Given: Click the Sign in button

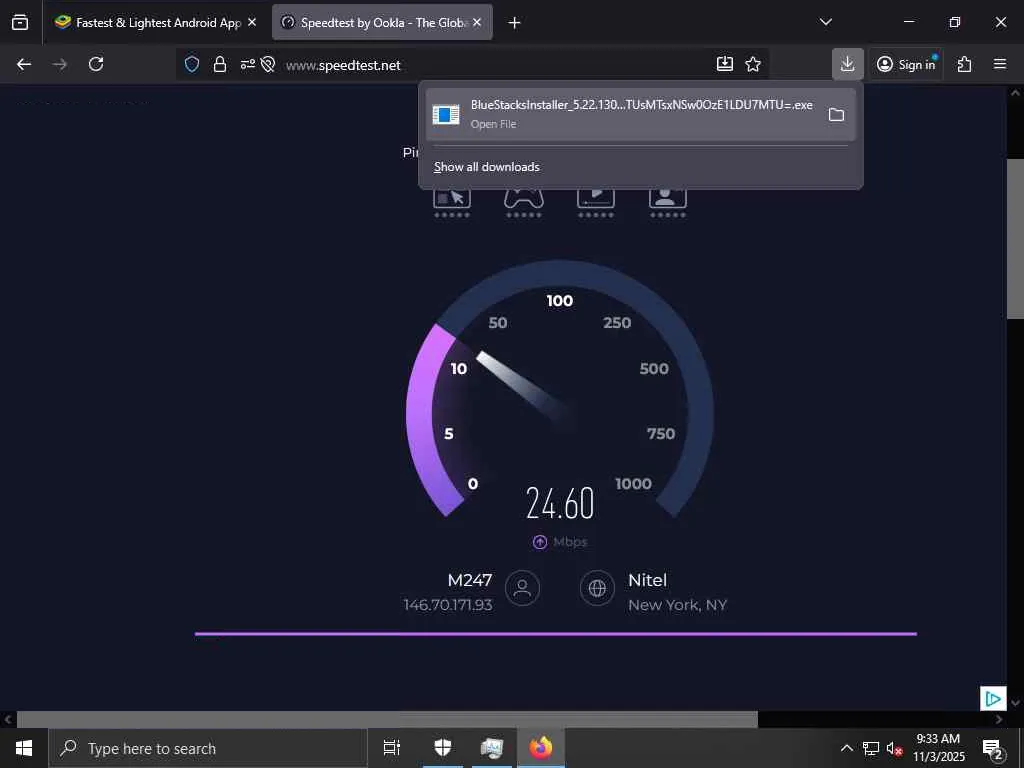Looking at the screenshot, I should tap(906, 64).
